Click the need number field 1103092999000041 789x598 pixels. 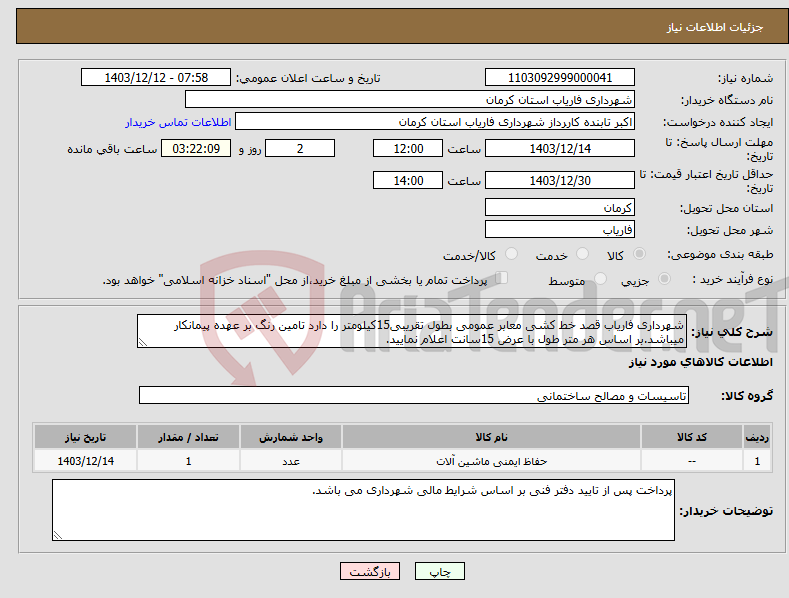click(560, 78)
